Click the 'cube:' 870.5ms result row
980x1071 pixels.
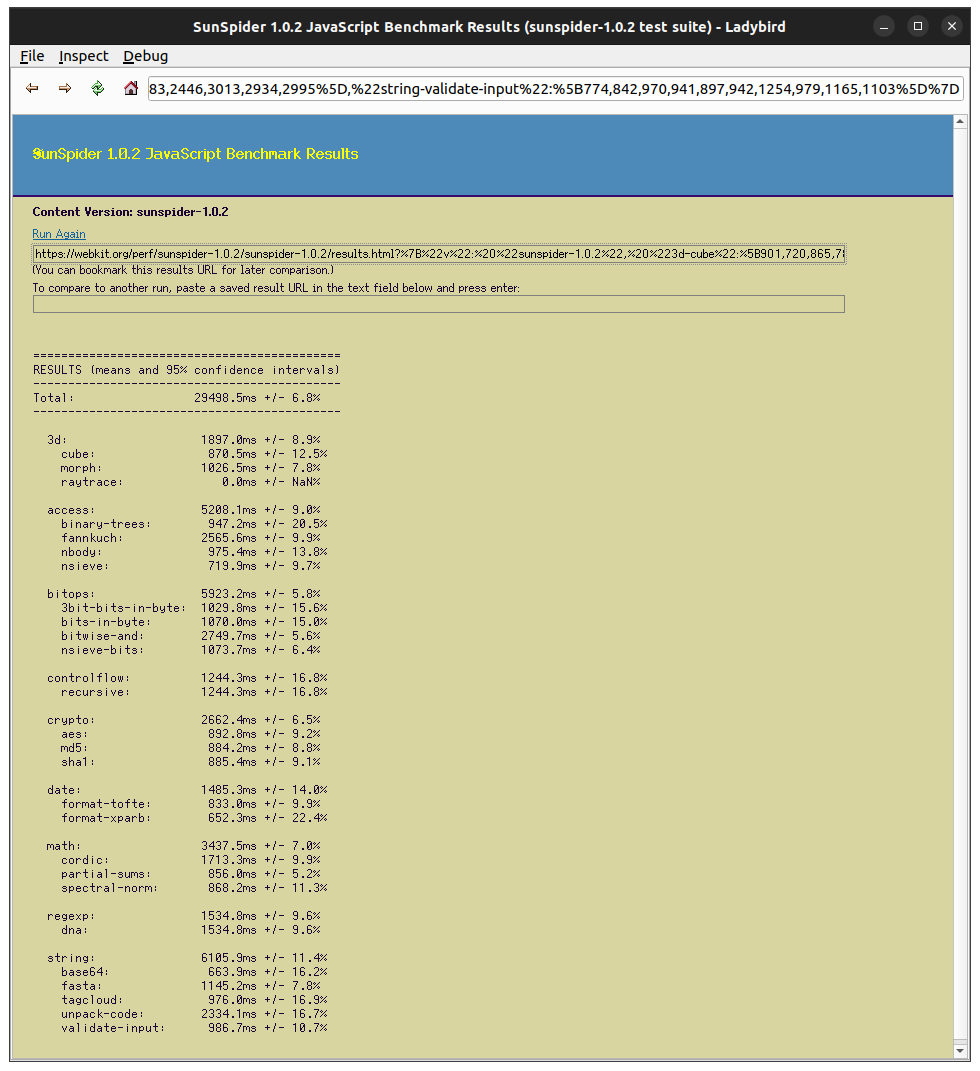(x=194, y=454)
